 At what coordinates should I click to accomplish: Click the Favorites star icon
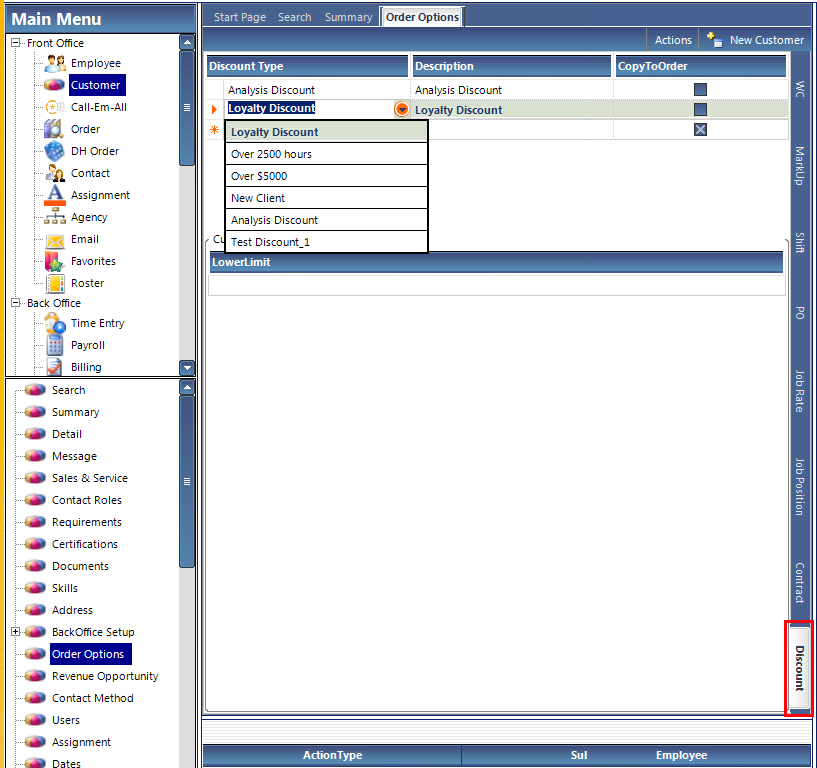tap(55, 261)
